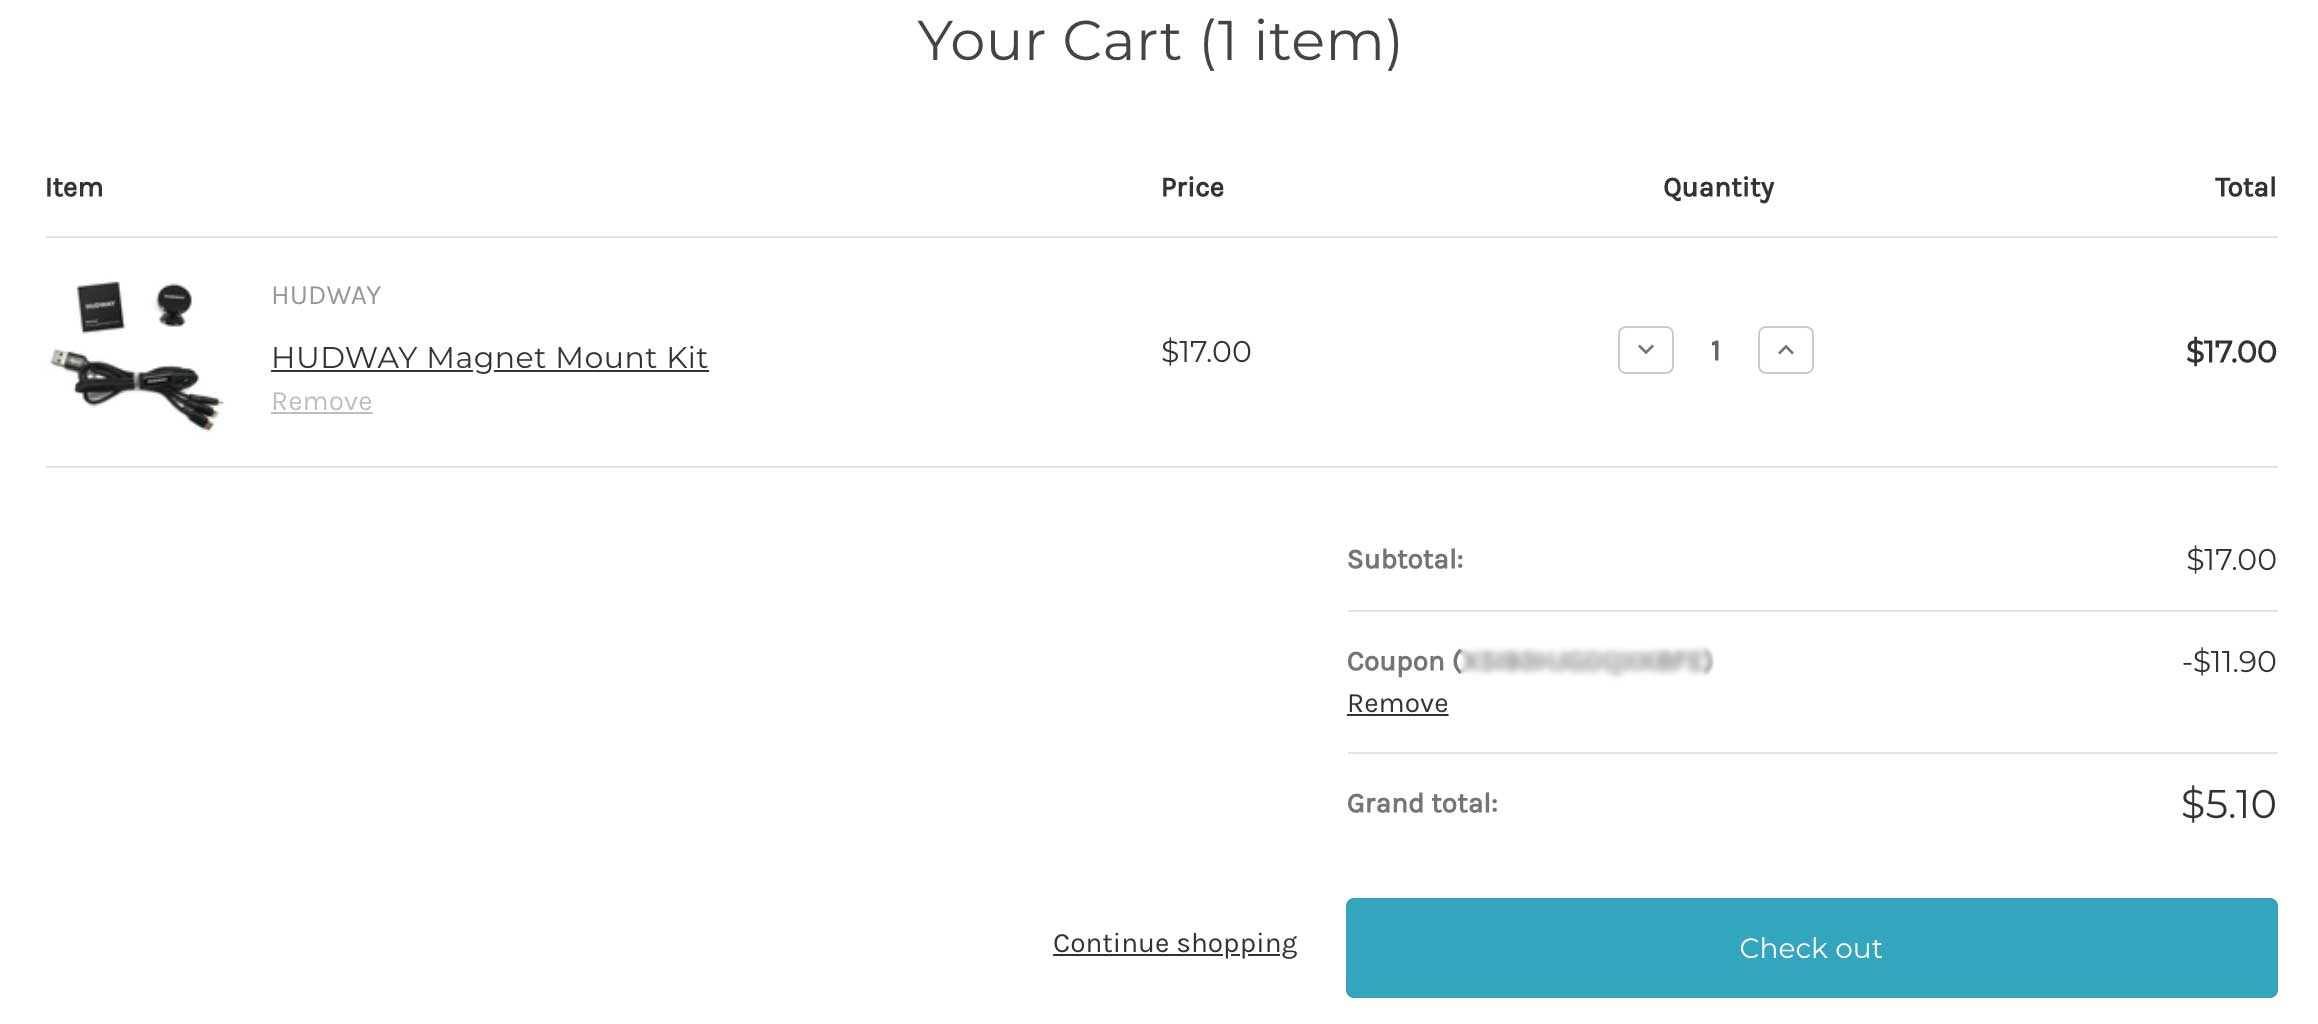
Task: Click the Continue shopping link
Action: click(x=1174, y=944)
